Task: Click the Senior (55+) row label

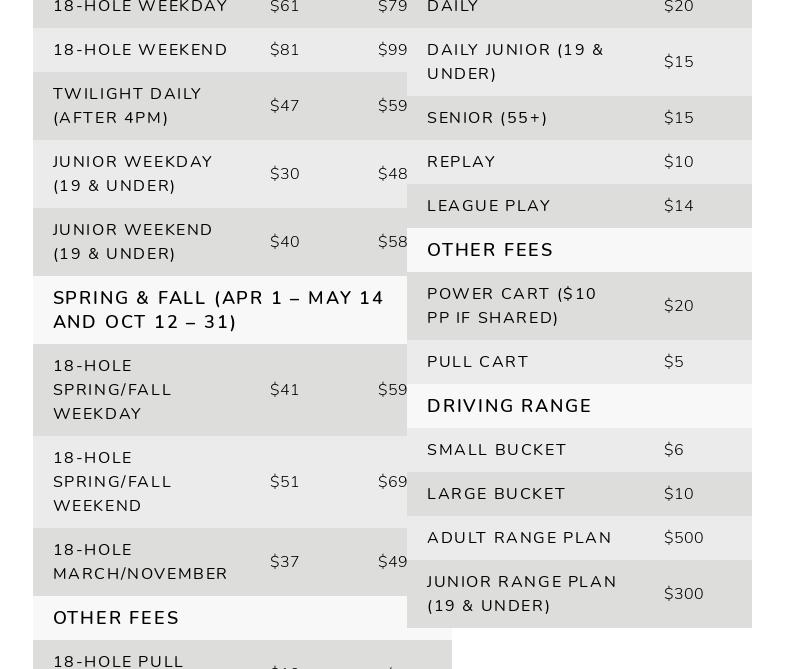Action: pyautogui.click(x=487, y=118)
